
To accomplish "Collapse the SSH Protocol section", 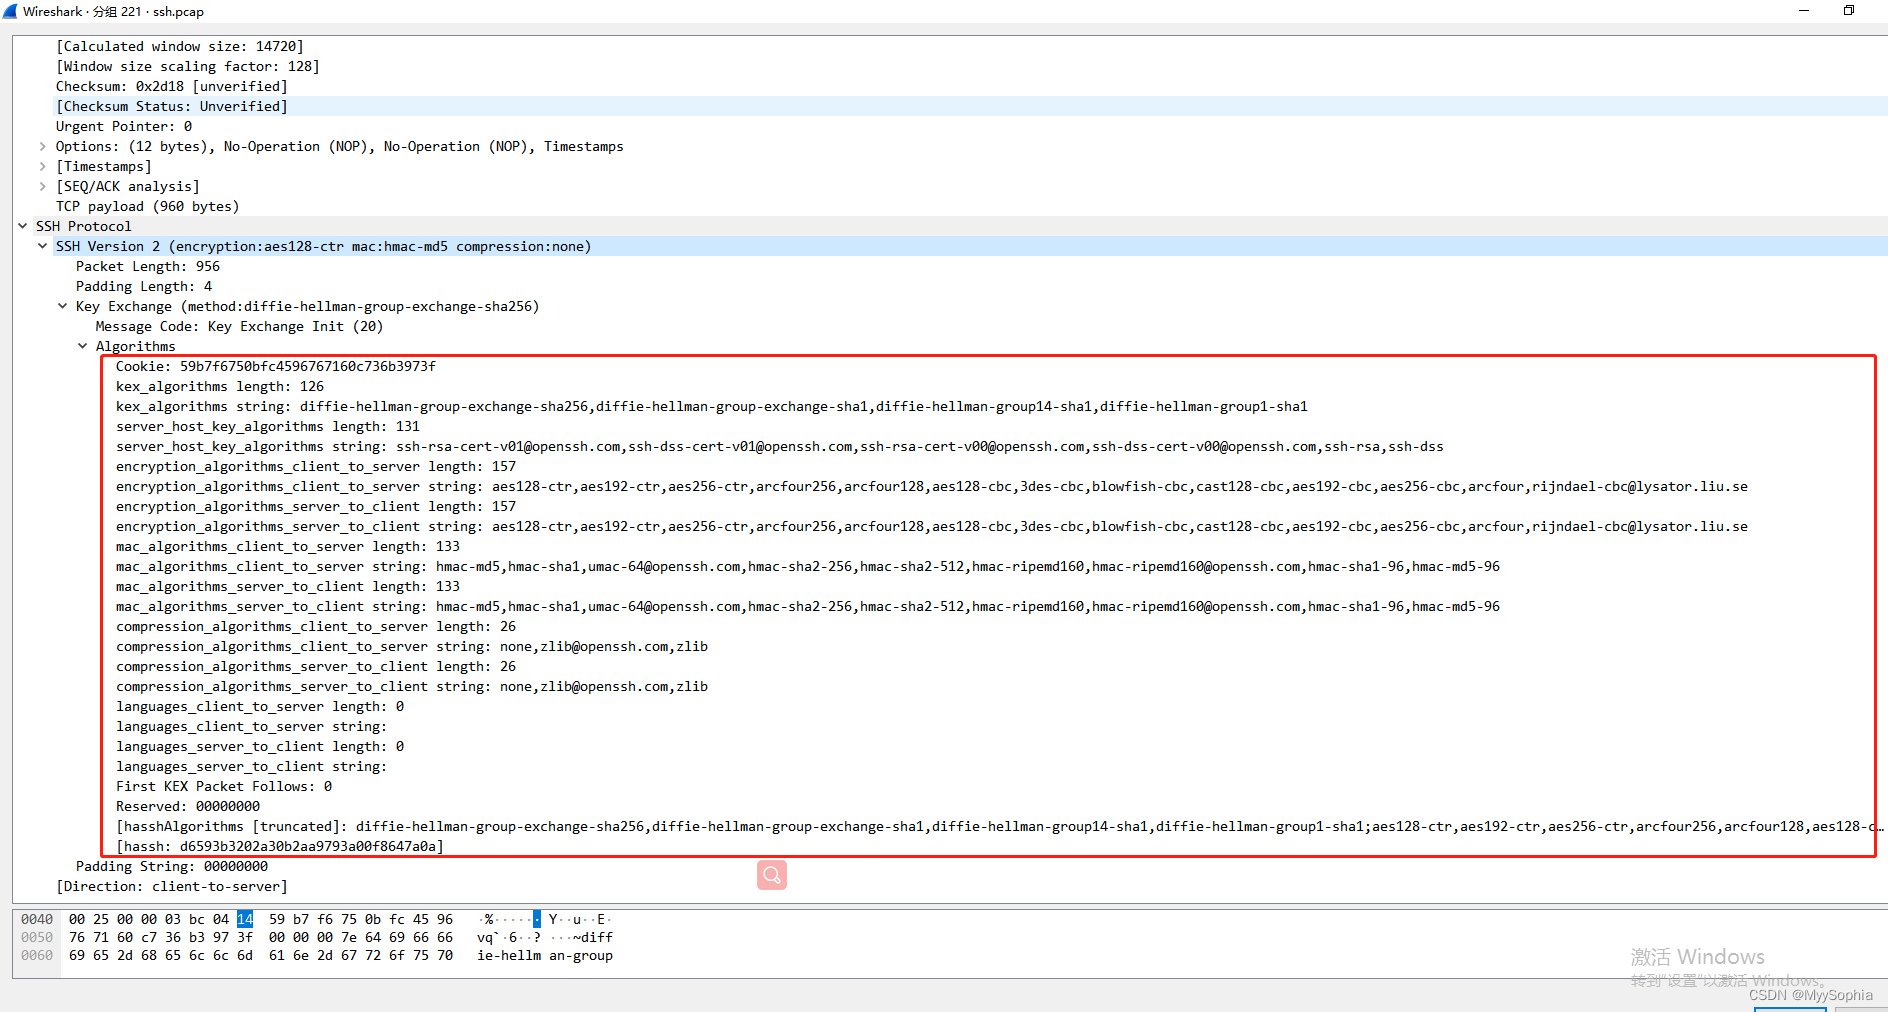I will (x=22, y=226).
